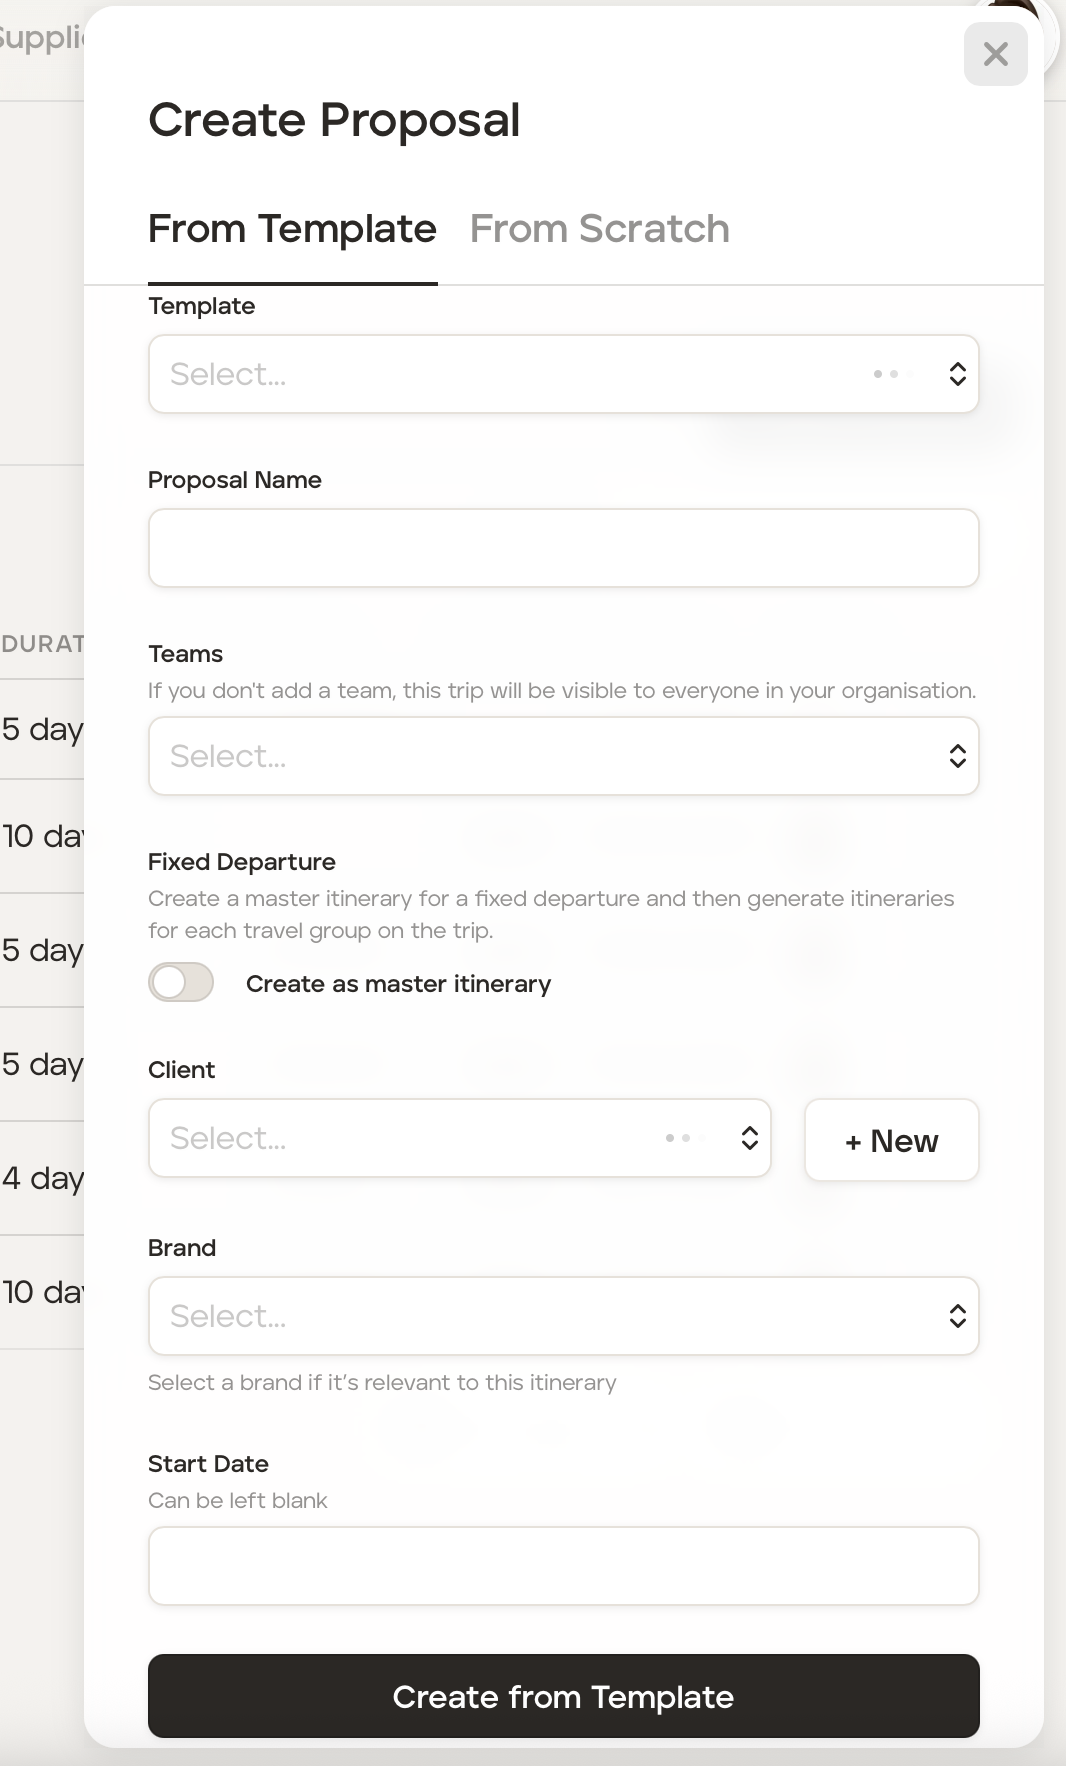Click the Client loading dots indicator
Screen dimensions: 1066x1766
pyautogui.click(x=678, y=1138)
